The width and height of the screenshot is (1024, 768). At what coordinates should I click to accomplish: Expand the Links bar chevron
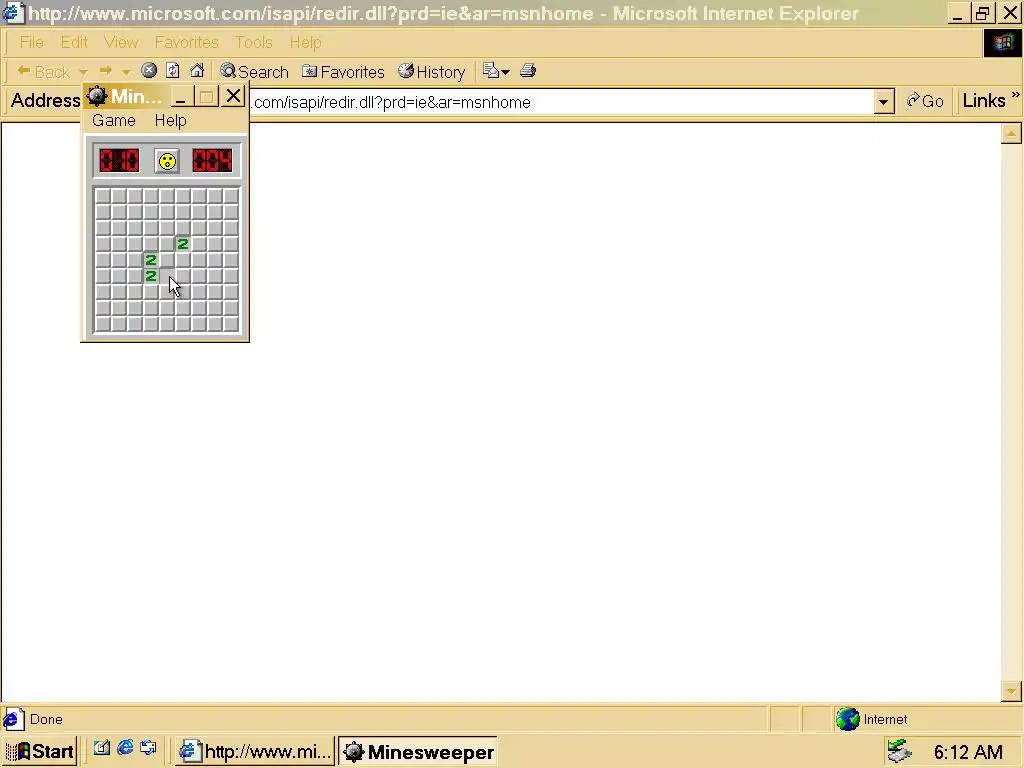point(1015,95)
